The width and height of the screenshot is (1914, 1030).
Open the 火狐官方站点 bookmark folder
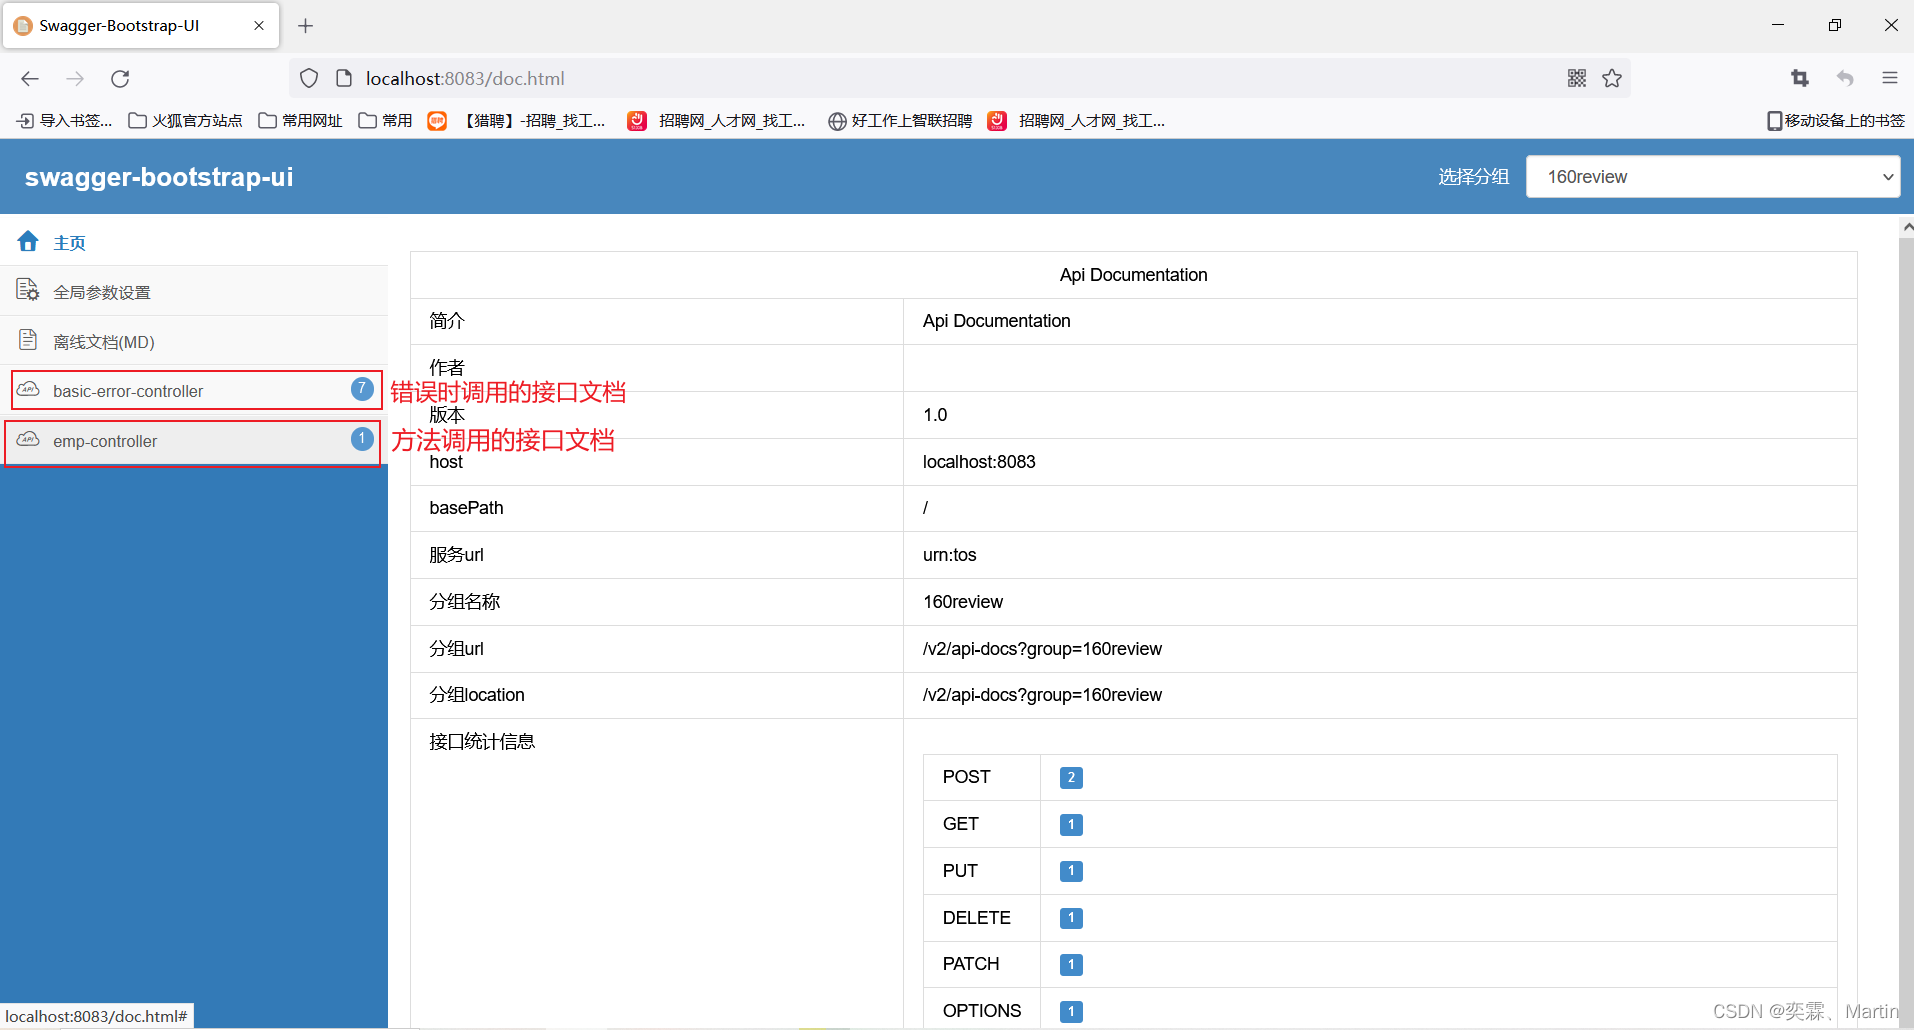[185, 121]
